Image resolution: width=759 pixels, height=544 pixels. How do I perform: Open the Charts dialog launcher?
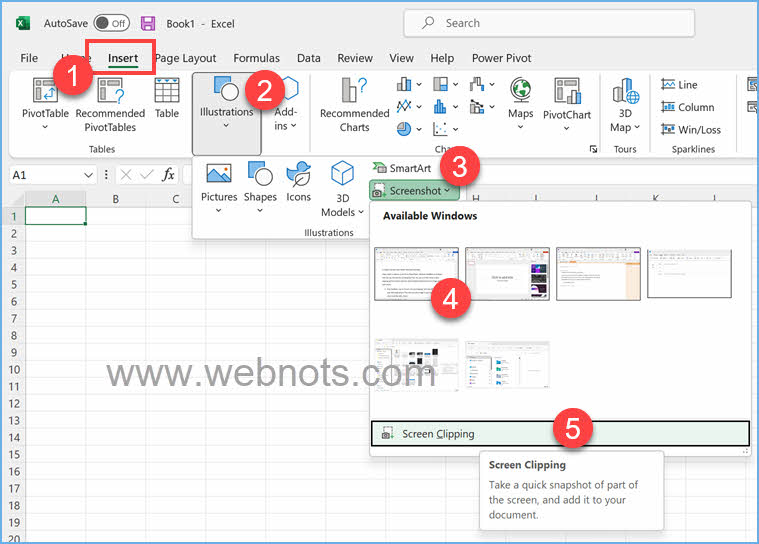pos(593,149)
